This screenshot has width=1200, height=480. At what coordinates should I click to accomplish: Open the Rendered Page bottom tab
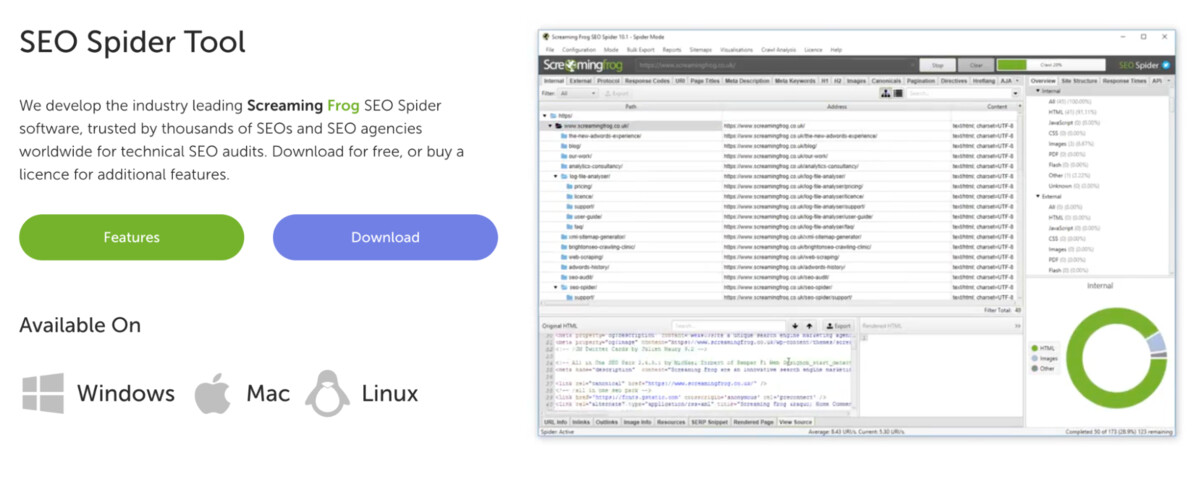[x=753, y=422]
